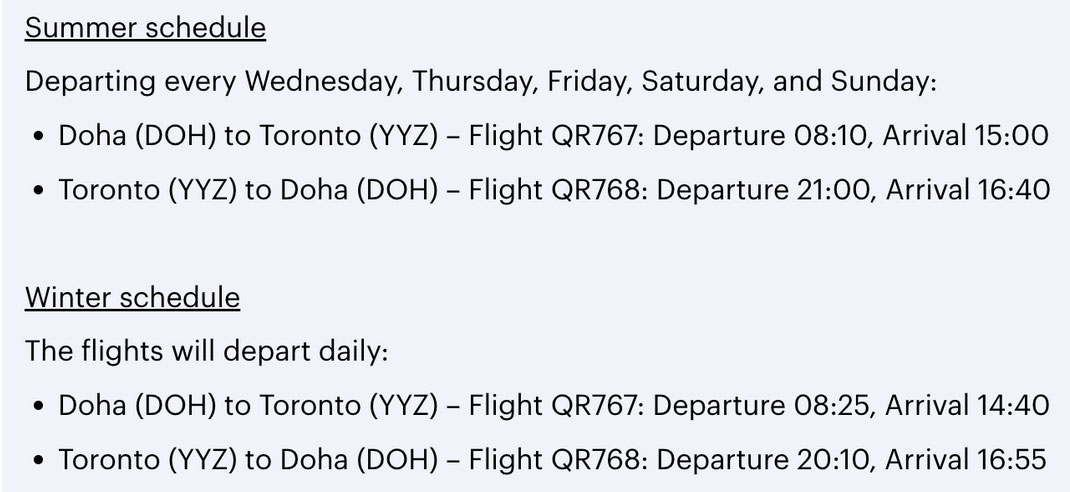Click the 15:00 arrival time
Image resolution: width=1070 pixels, height=492 pixels.
(1010, 136)
